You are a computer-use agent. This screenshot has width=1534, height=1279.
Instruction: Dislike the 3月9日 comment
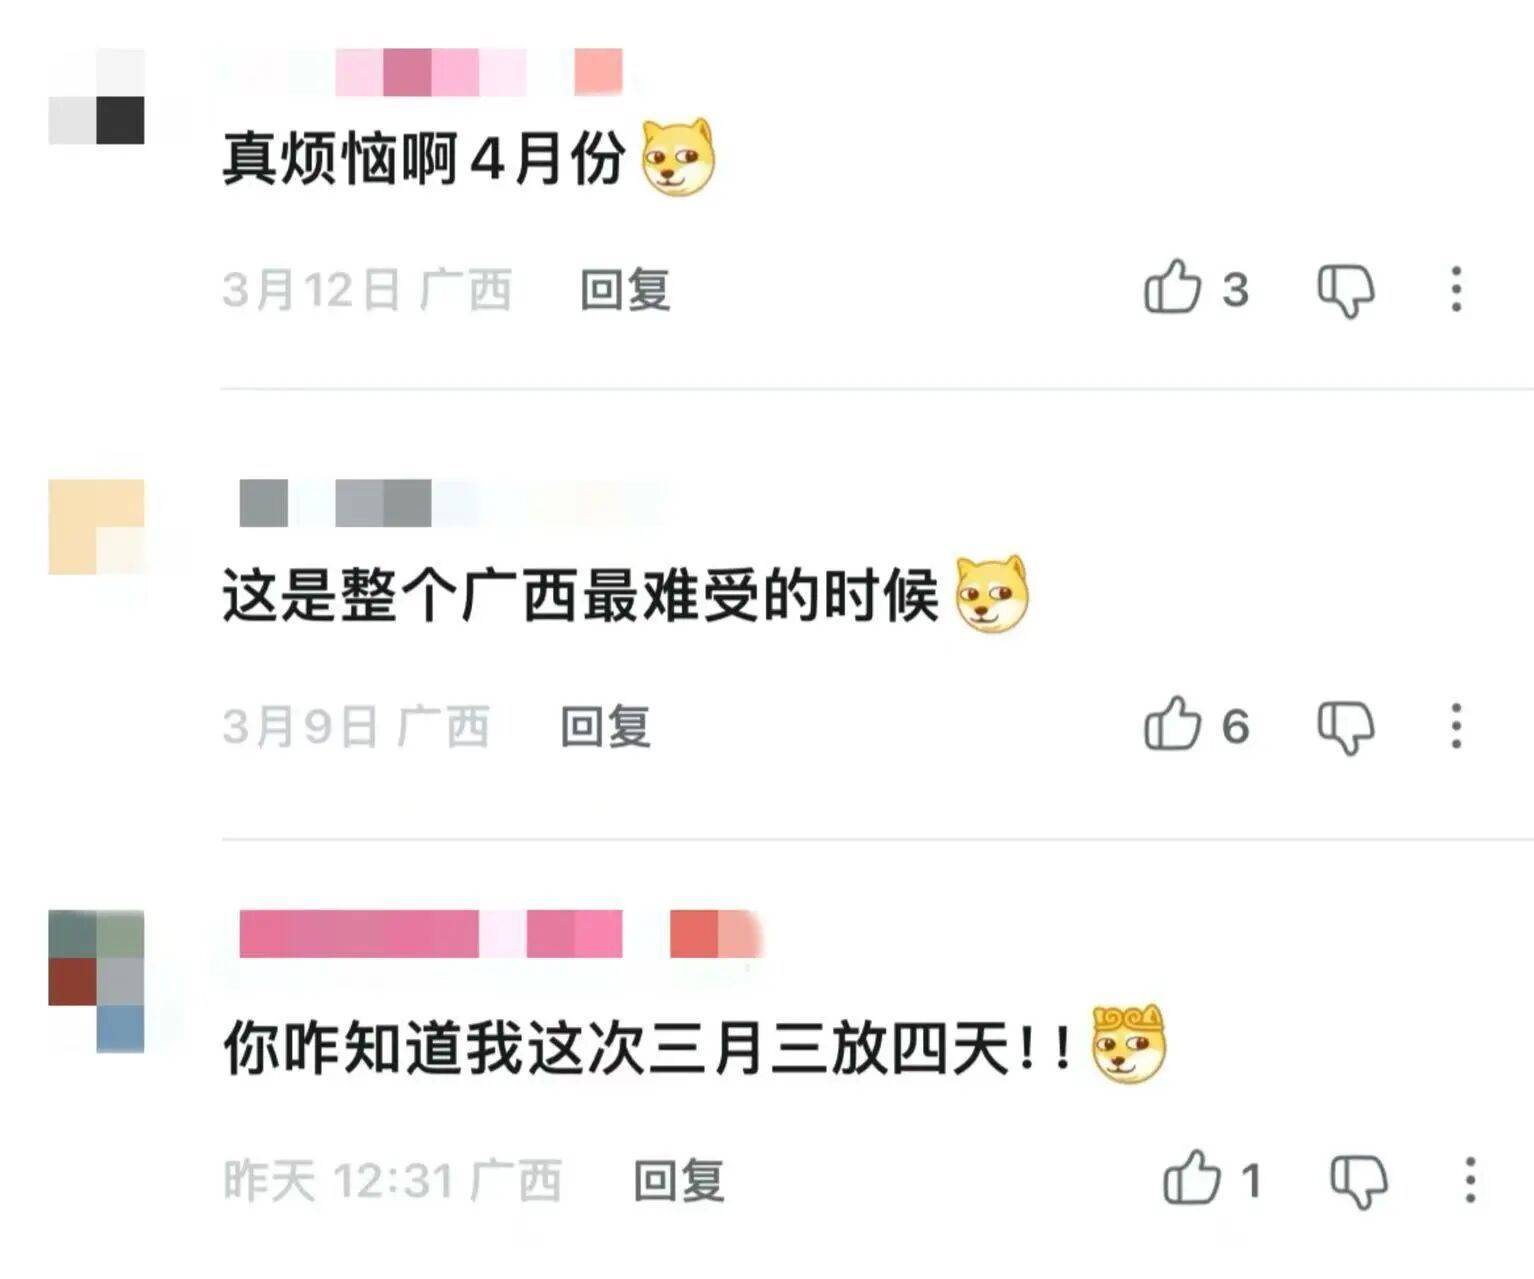click(1346, 726)
